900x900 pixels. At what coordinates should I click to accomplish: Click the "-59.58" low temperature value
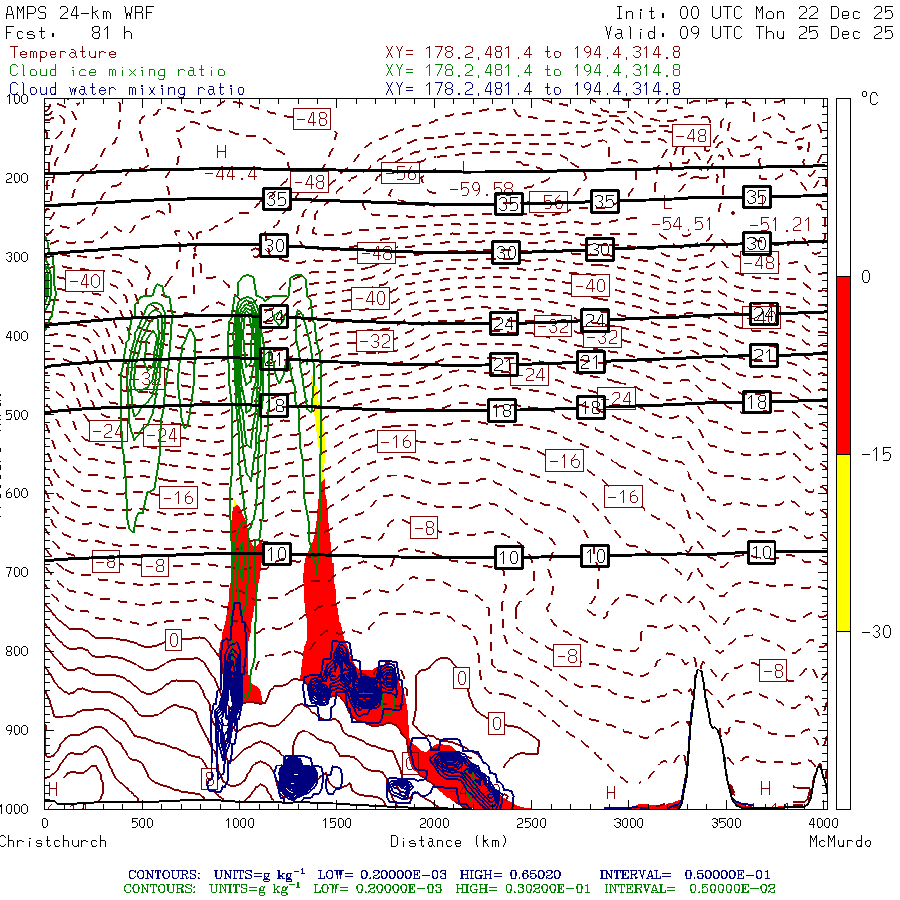point(482,188)
